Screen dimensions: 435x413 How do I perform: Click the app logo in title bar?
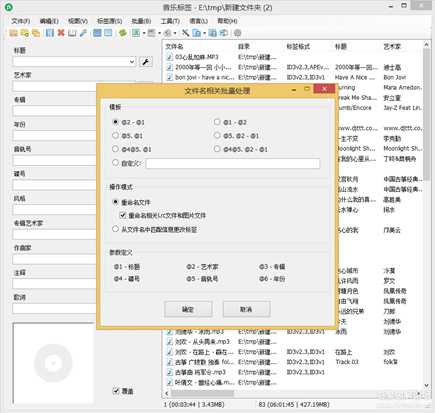[9, 7]
